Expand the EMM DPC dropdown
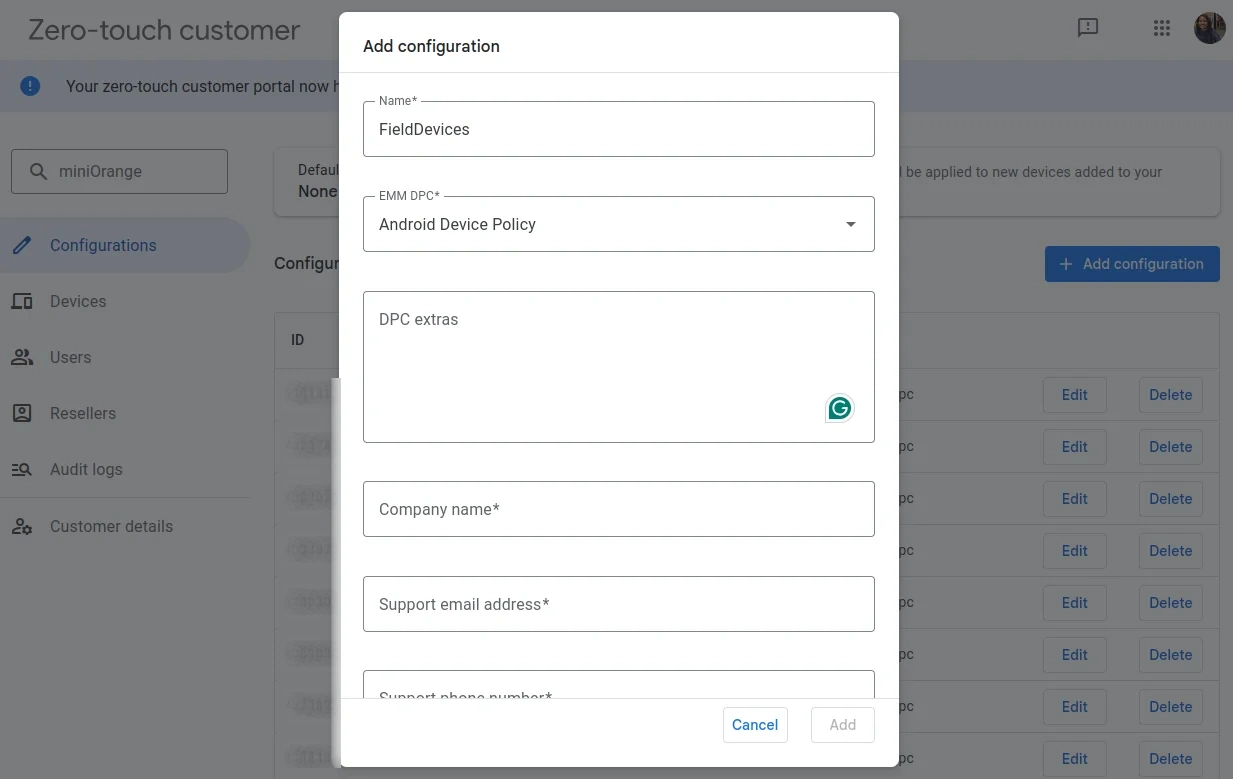 click(x=850, y=224)
